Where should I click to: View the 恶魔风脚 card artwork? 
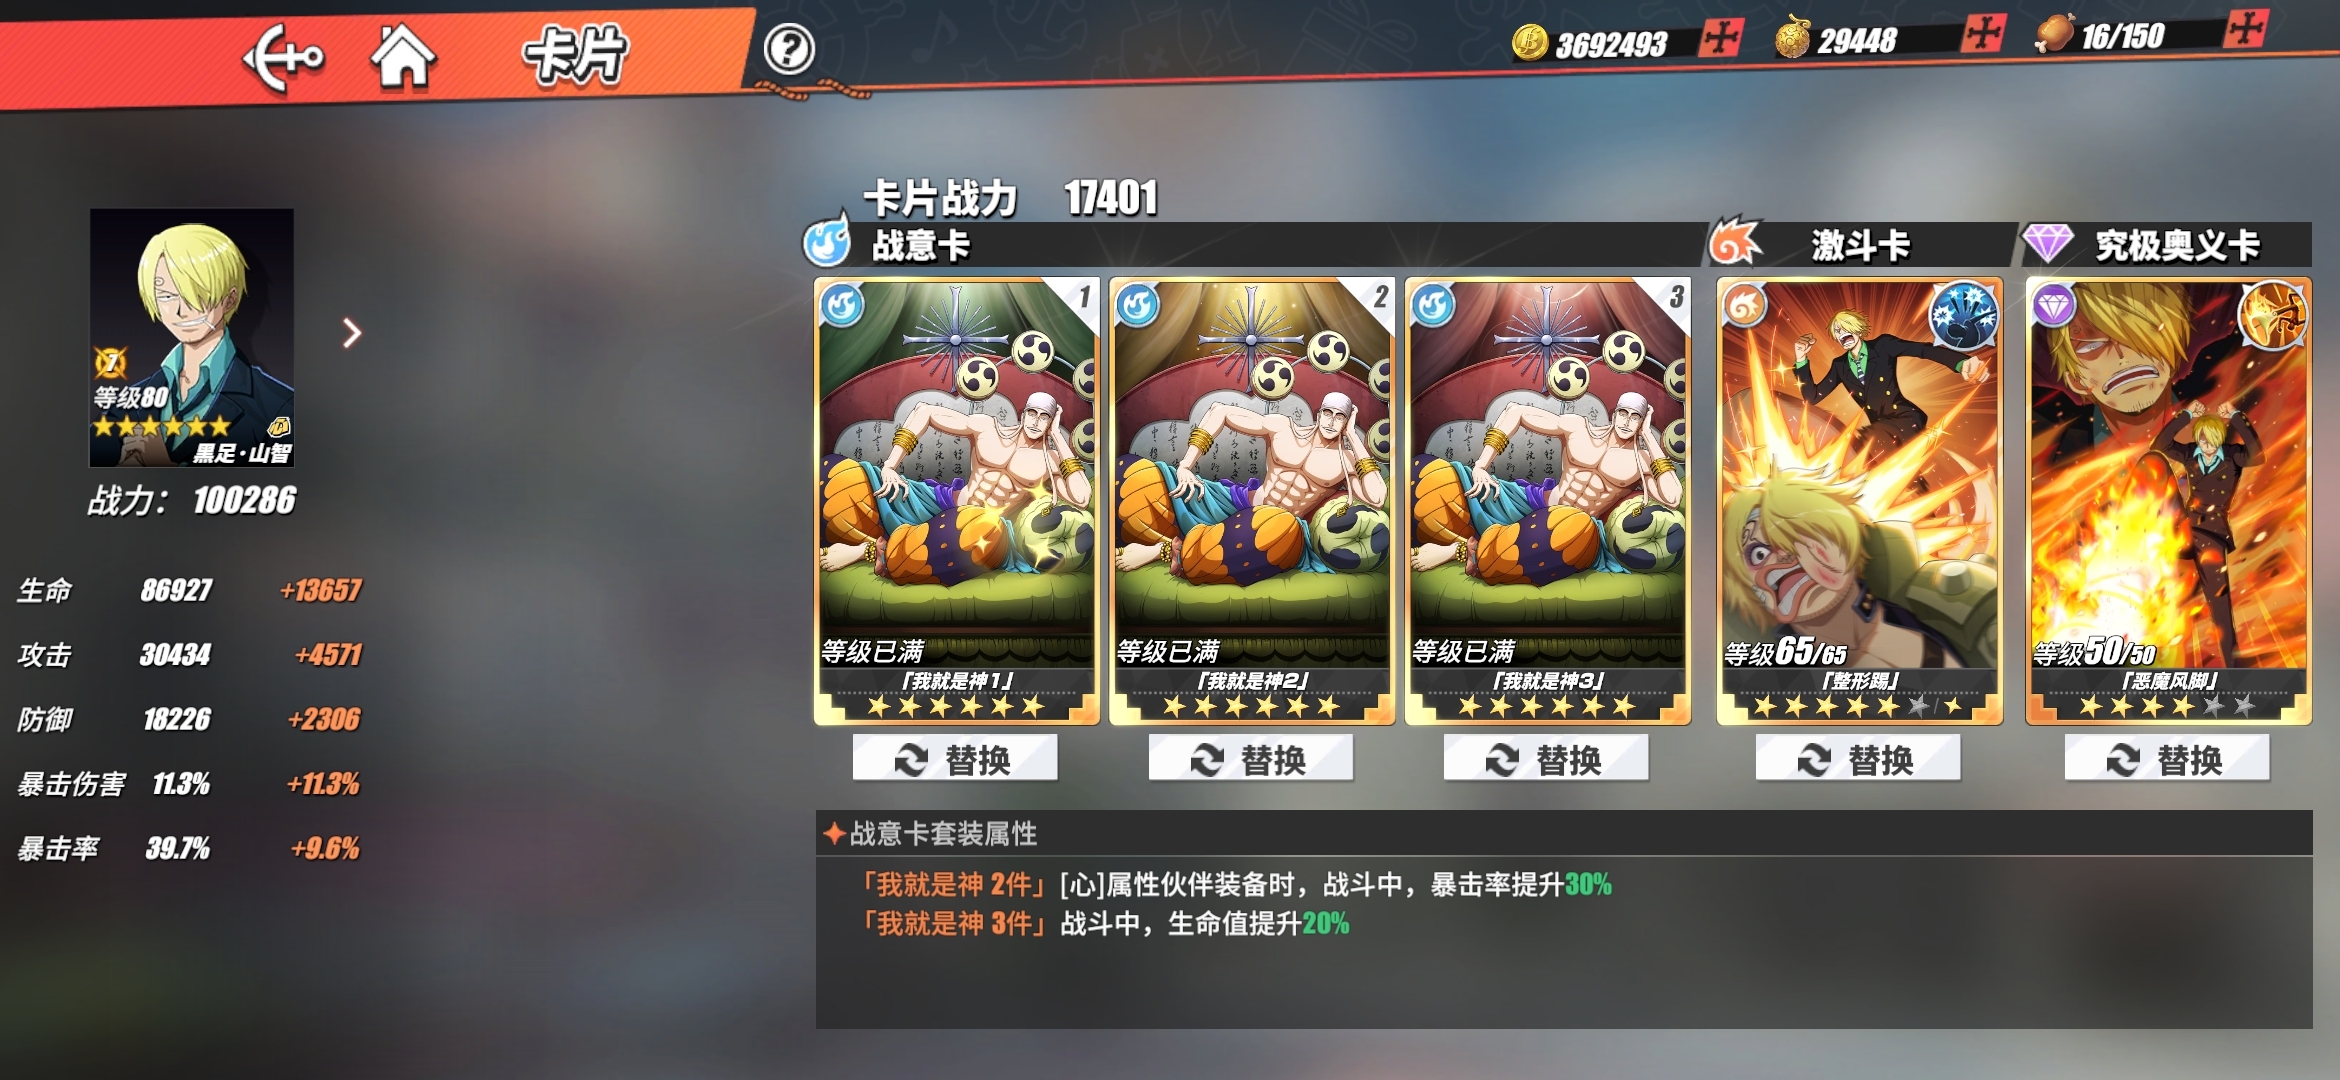[2168, 500]
